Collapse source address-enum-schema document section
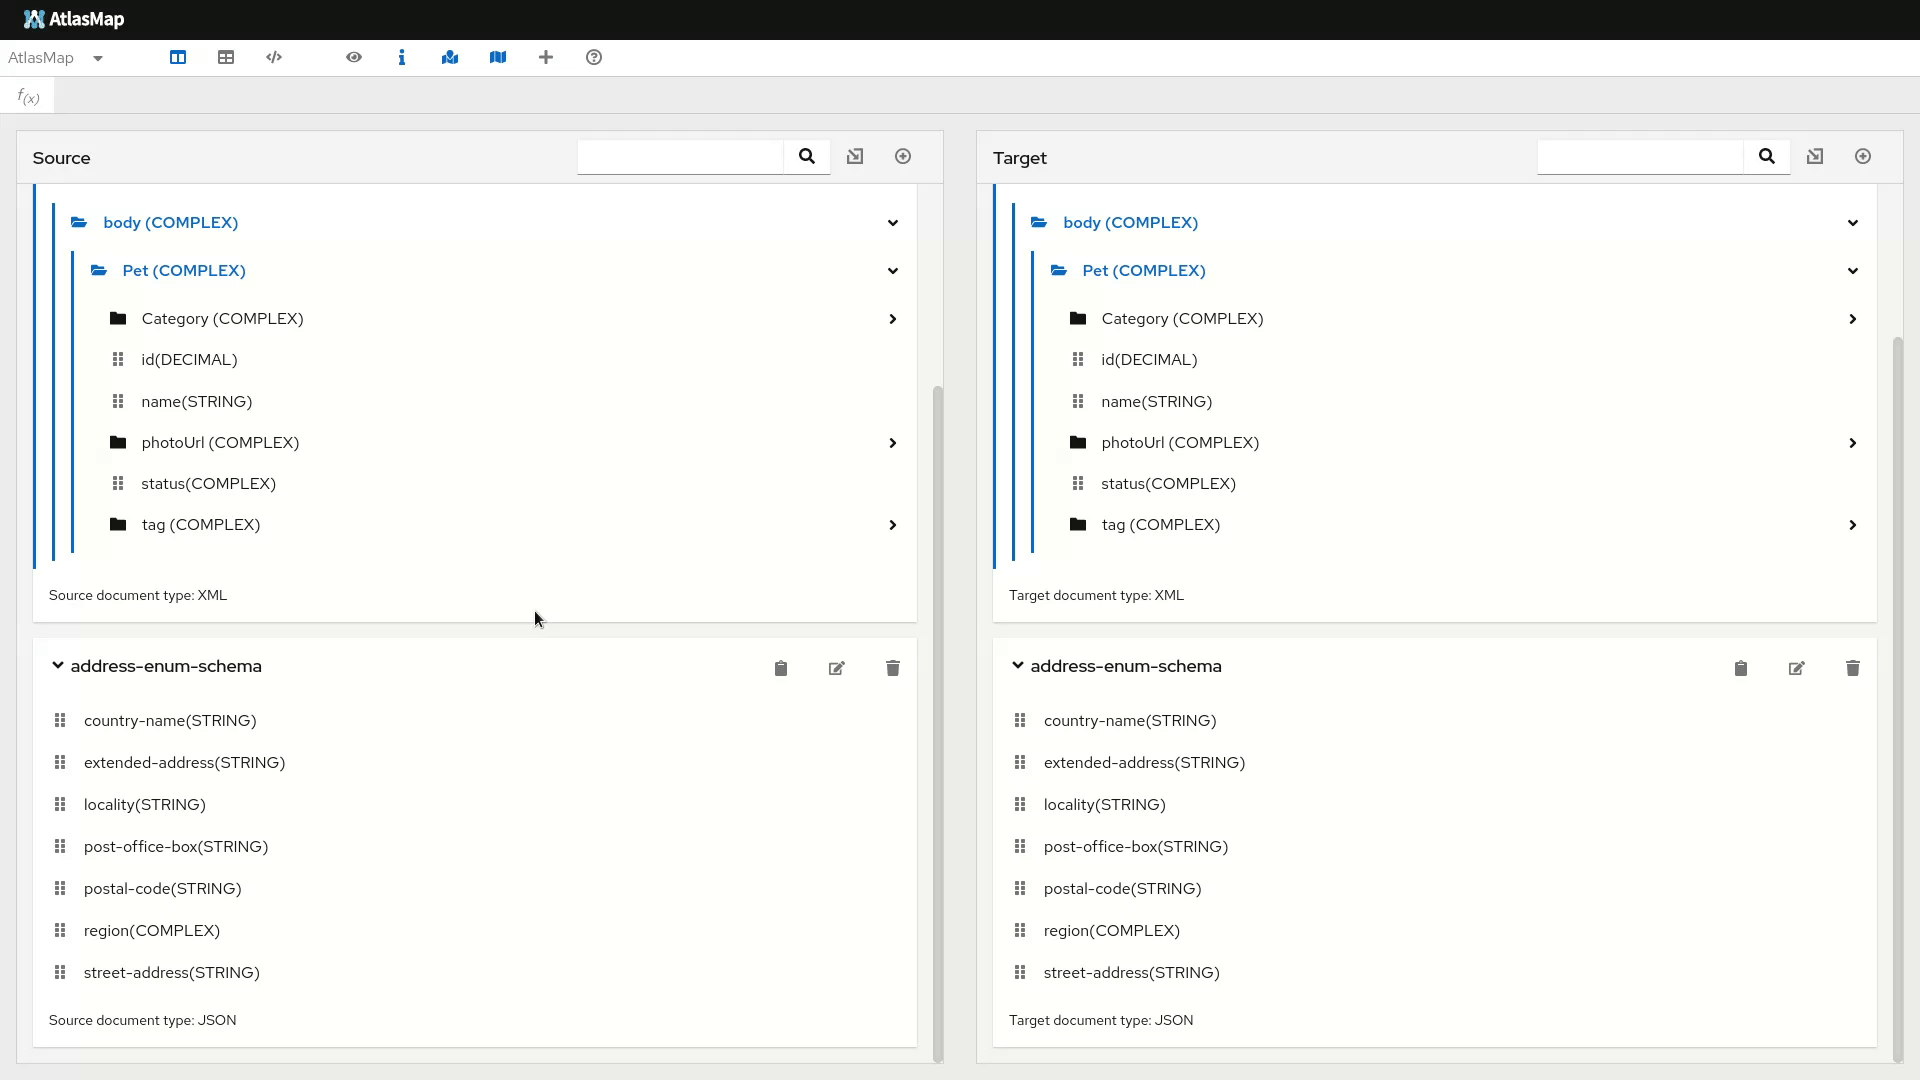 click(x=58, y=666)
